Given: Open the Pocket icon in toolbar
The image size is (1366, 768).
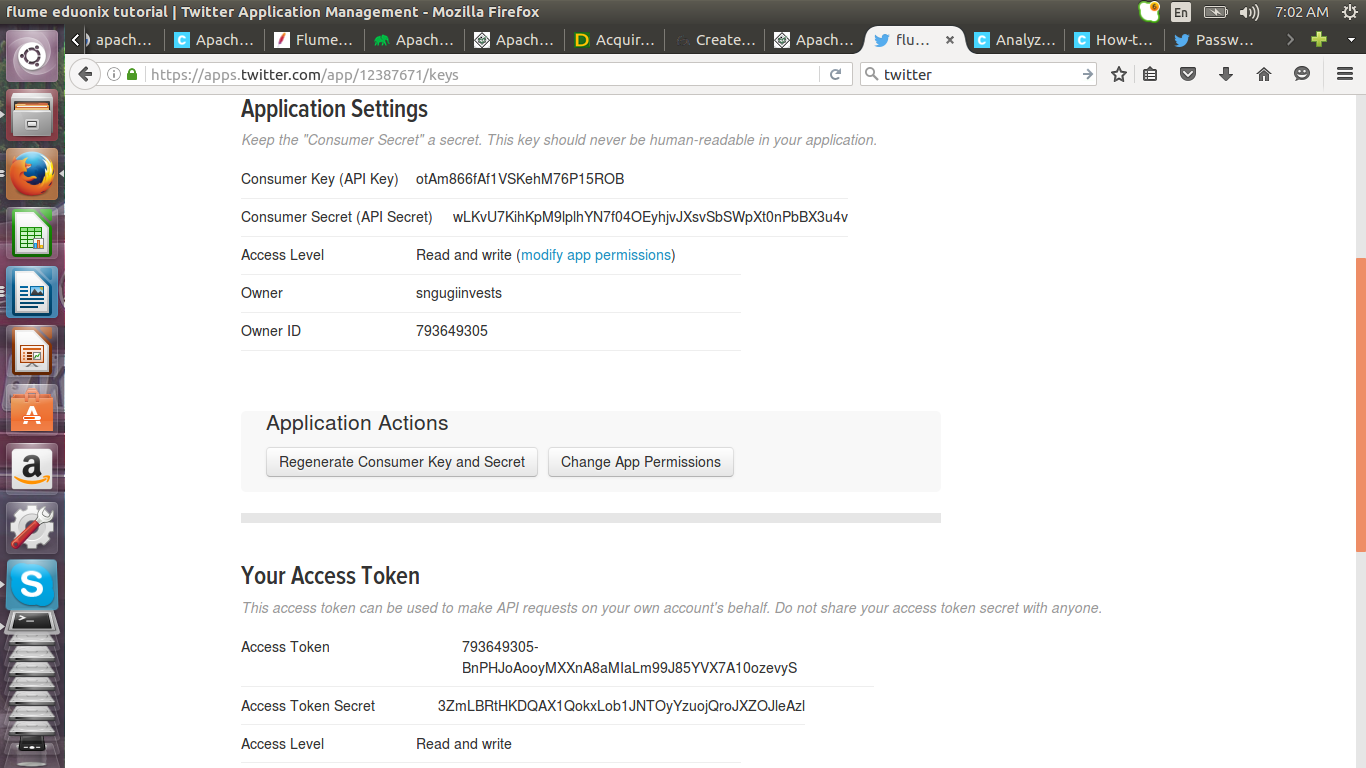Looking at the screenshot, I should 1188,74.
